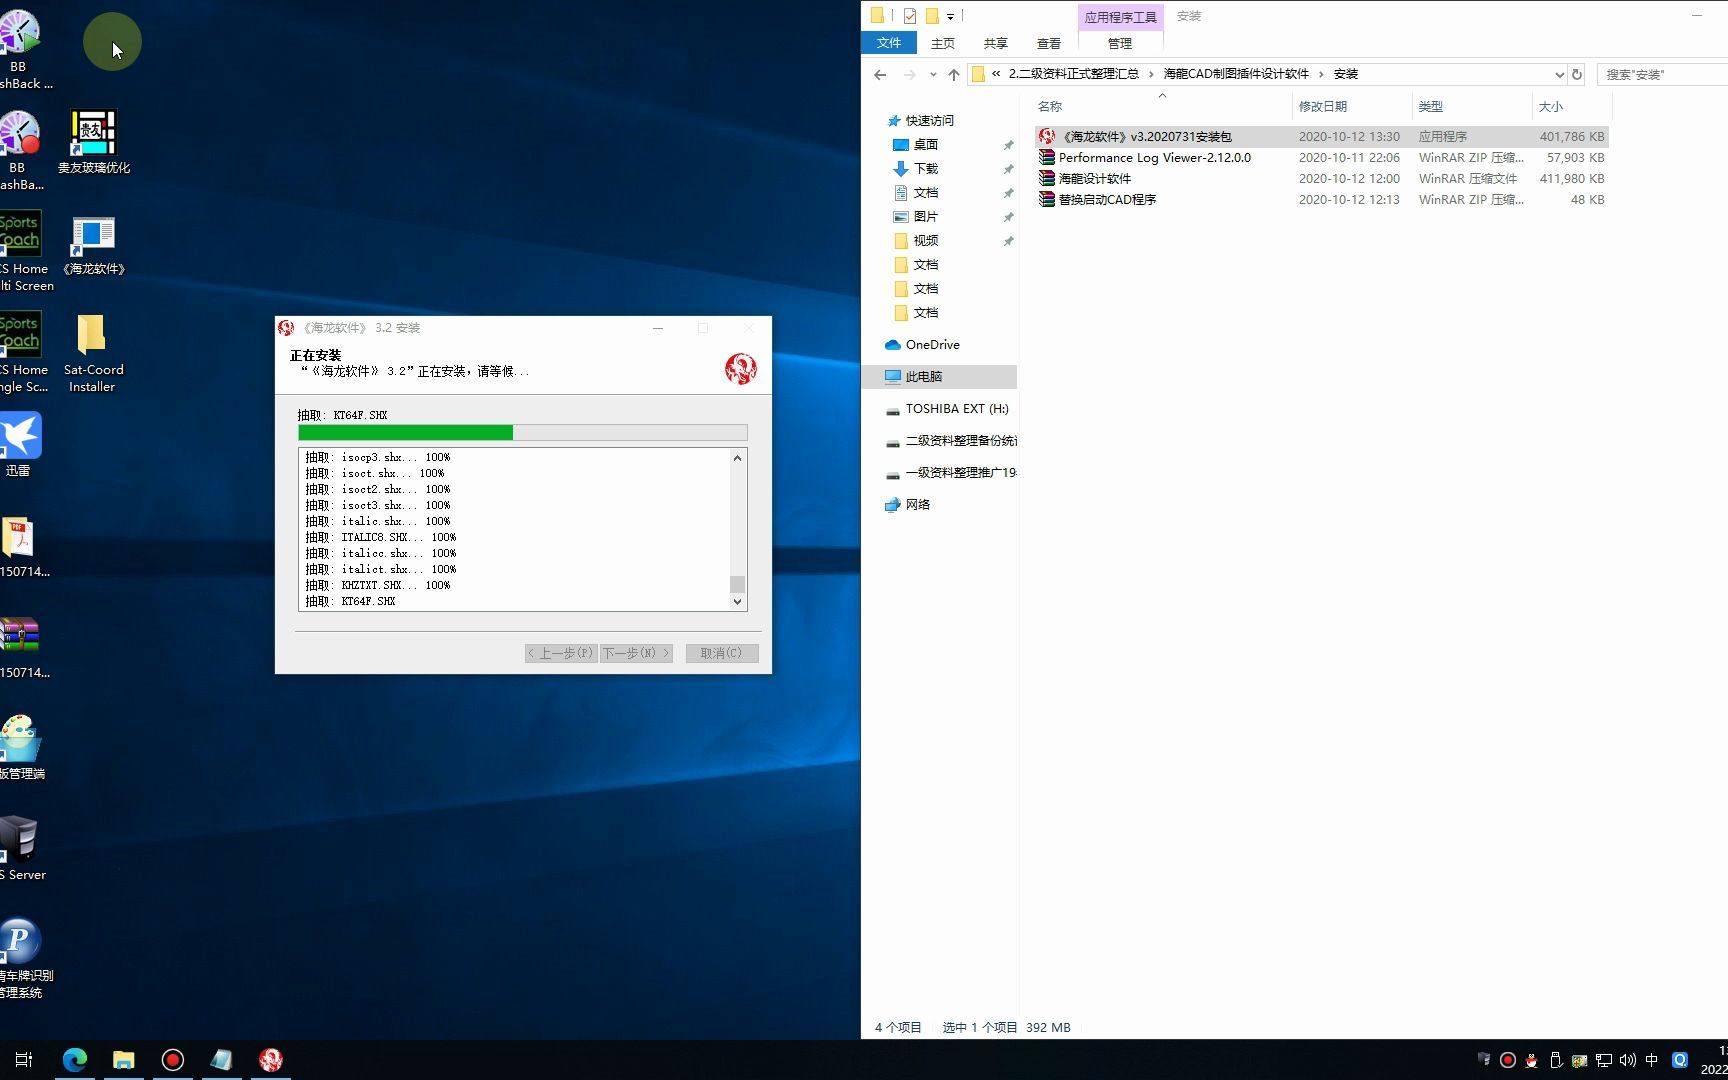
Task: Open the 迅雷 desktop icon
Action: click(20, 445)
